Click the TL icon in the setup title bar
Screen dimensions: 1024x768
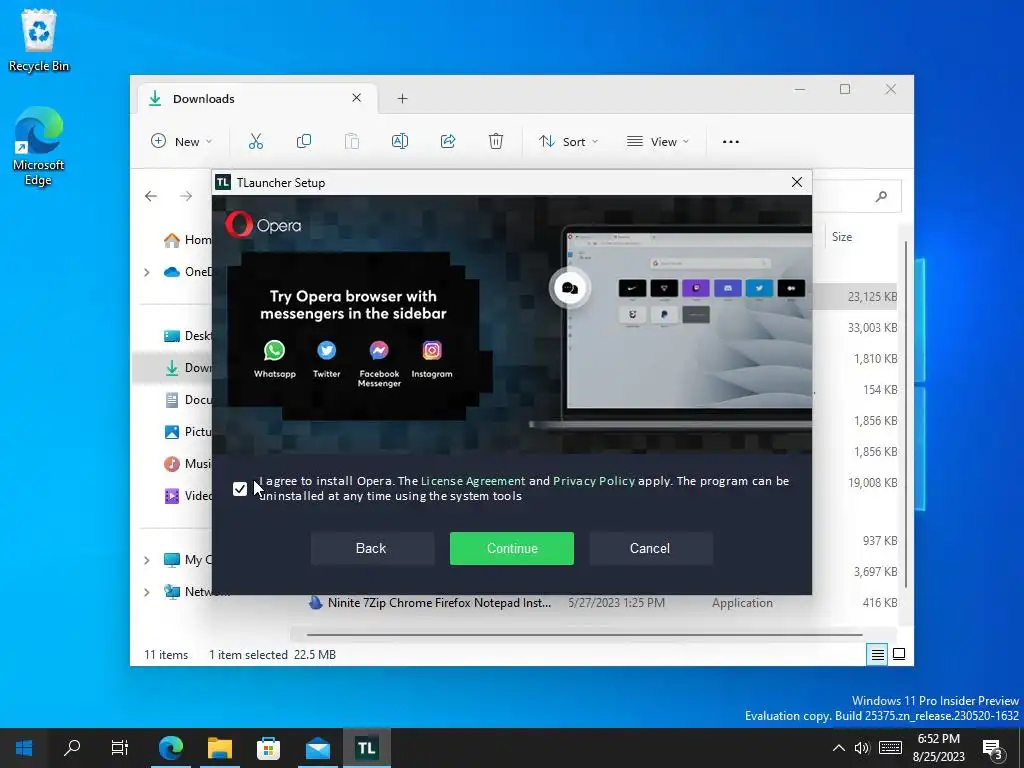[223, 182]
